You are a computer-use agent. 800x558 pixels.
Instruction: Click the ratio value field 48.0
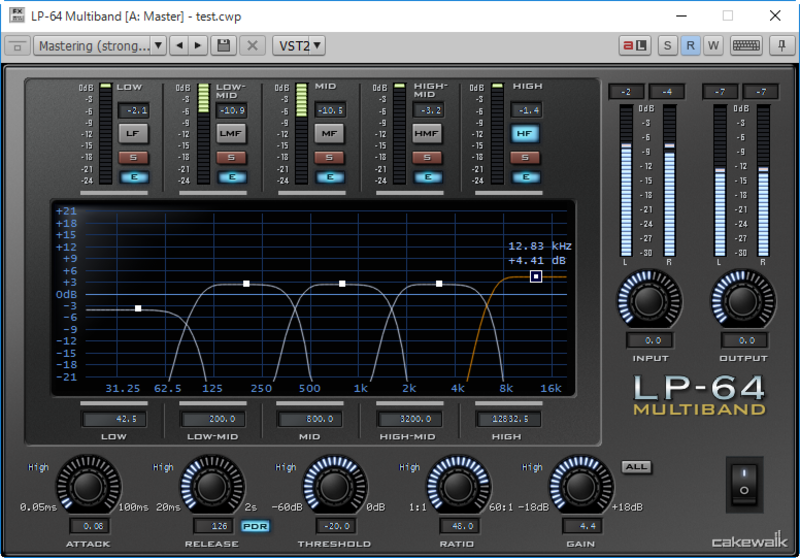click(459, 526)
